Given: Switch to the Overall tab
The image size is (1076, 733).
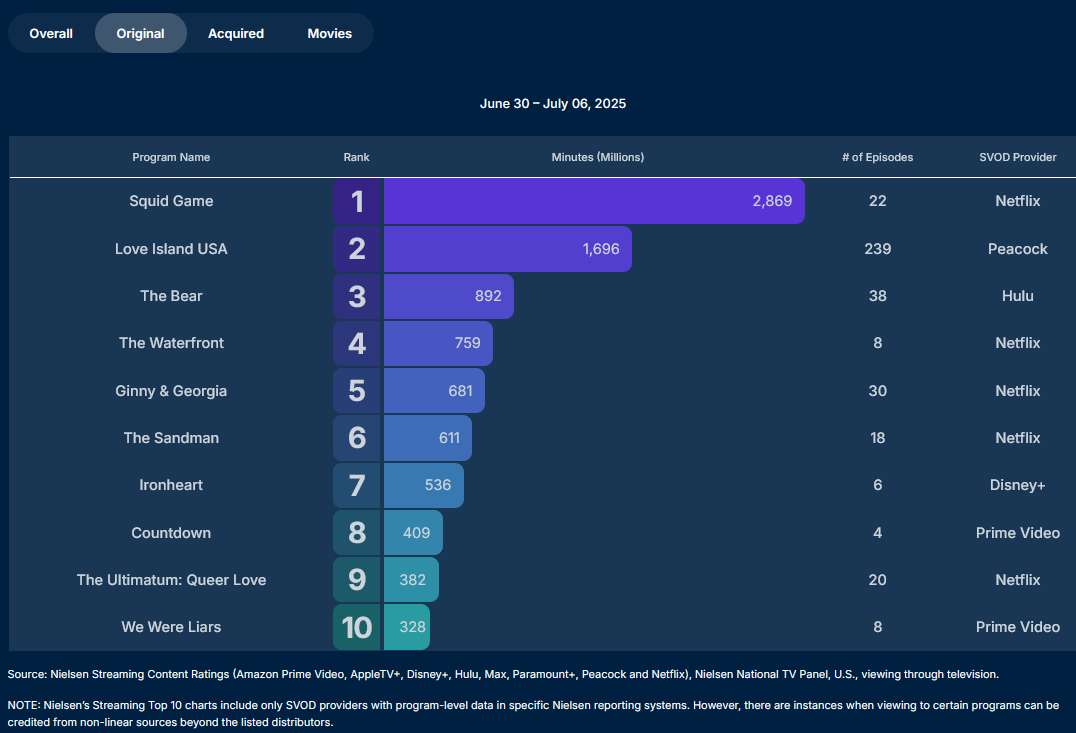Looking at the screenshot, I should [51, 34].
